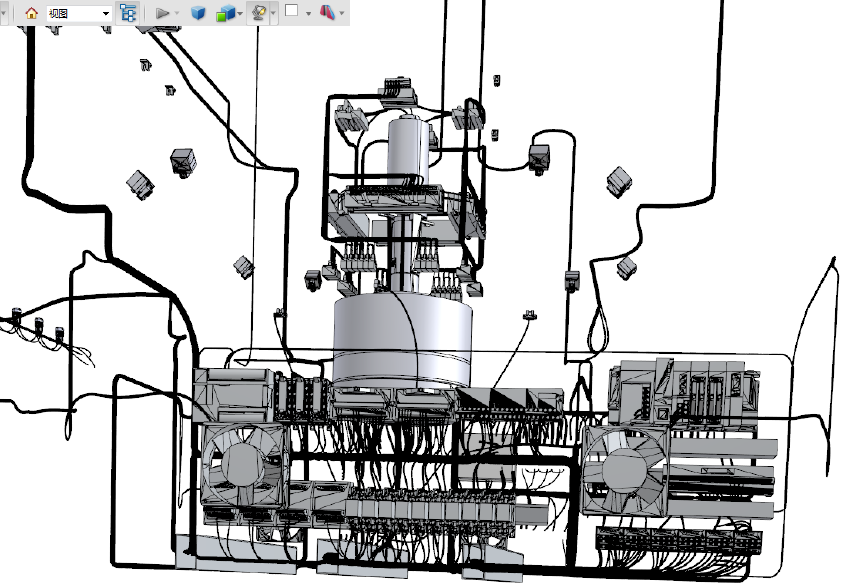The height and width of the screenshot is (588, 845).
Task: Click the white background color swatch
Action: (x=292, y=11)
